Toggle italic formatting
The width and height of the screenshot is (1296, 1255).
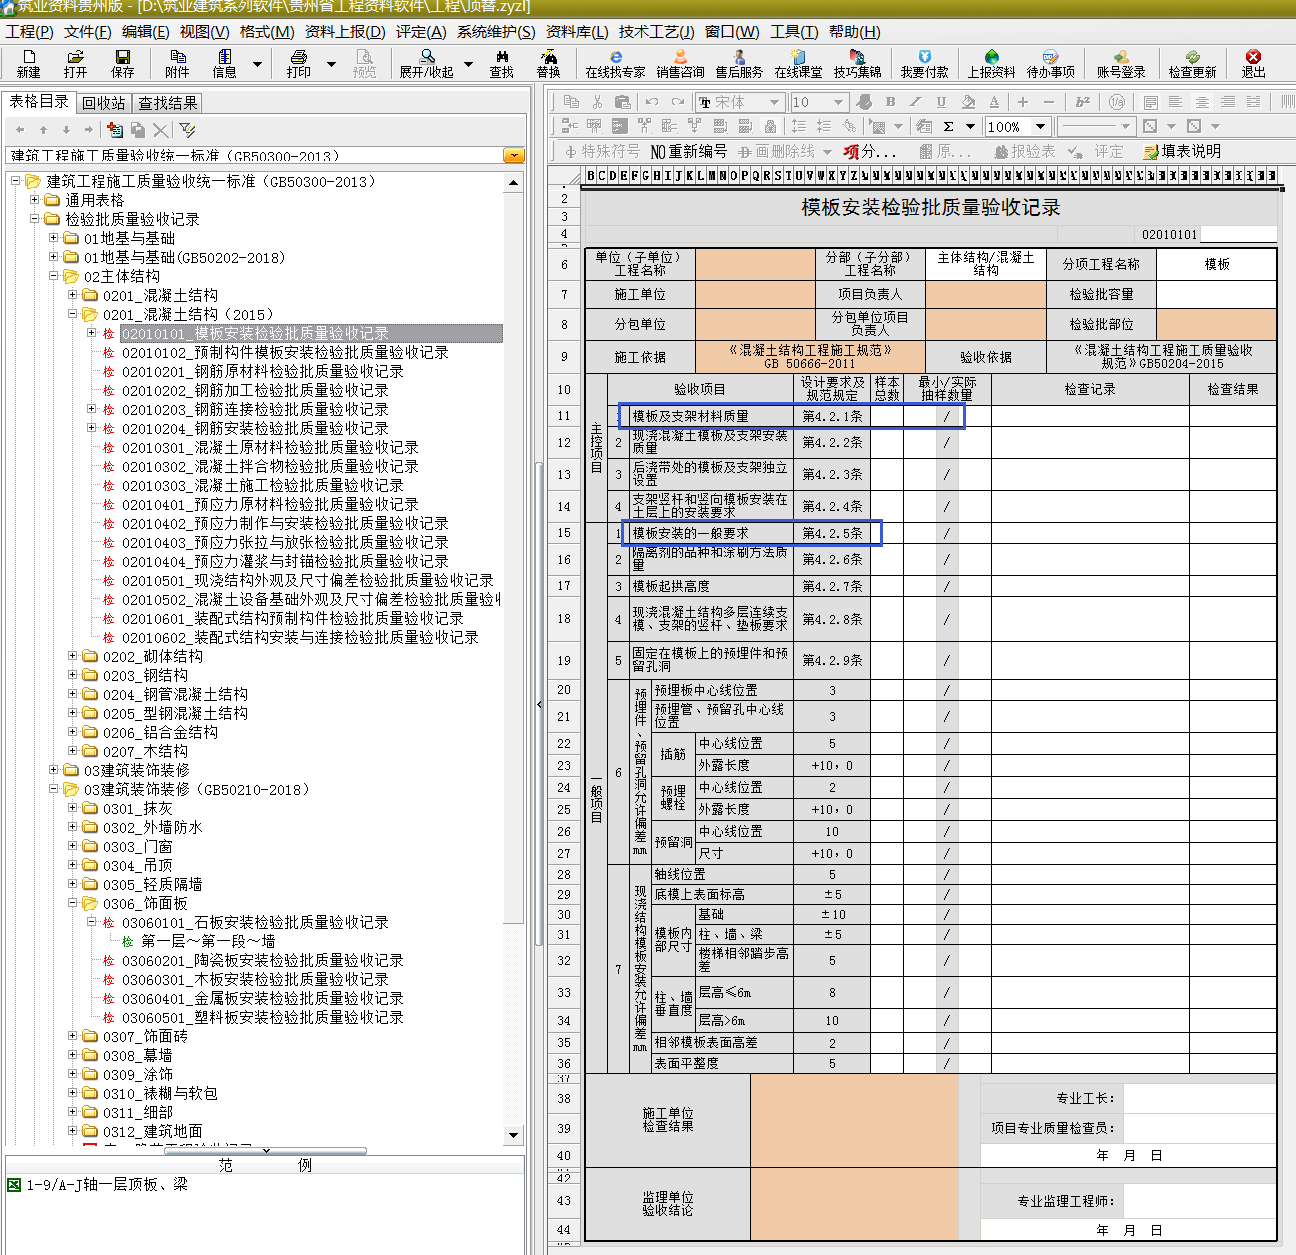[x=915, y=101]
